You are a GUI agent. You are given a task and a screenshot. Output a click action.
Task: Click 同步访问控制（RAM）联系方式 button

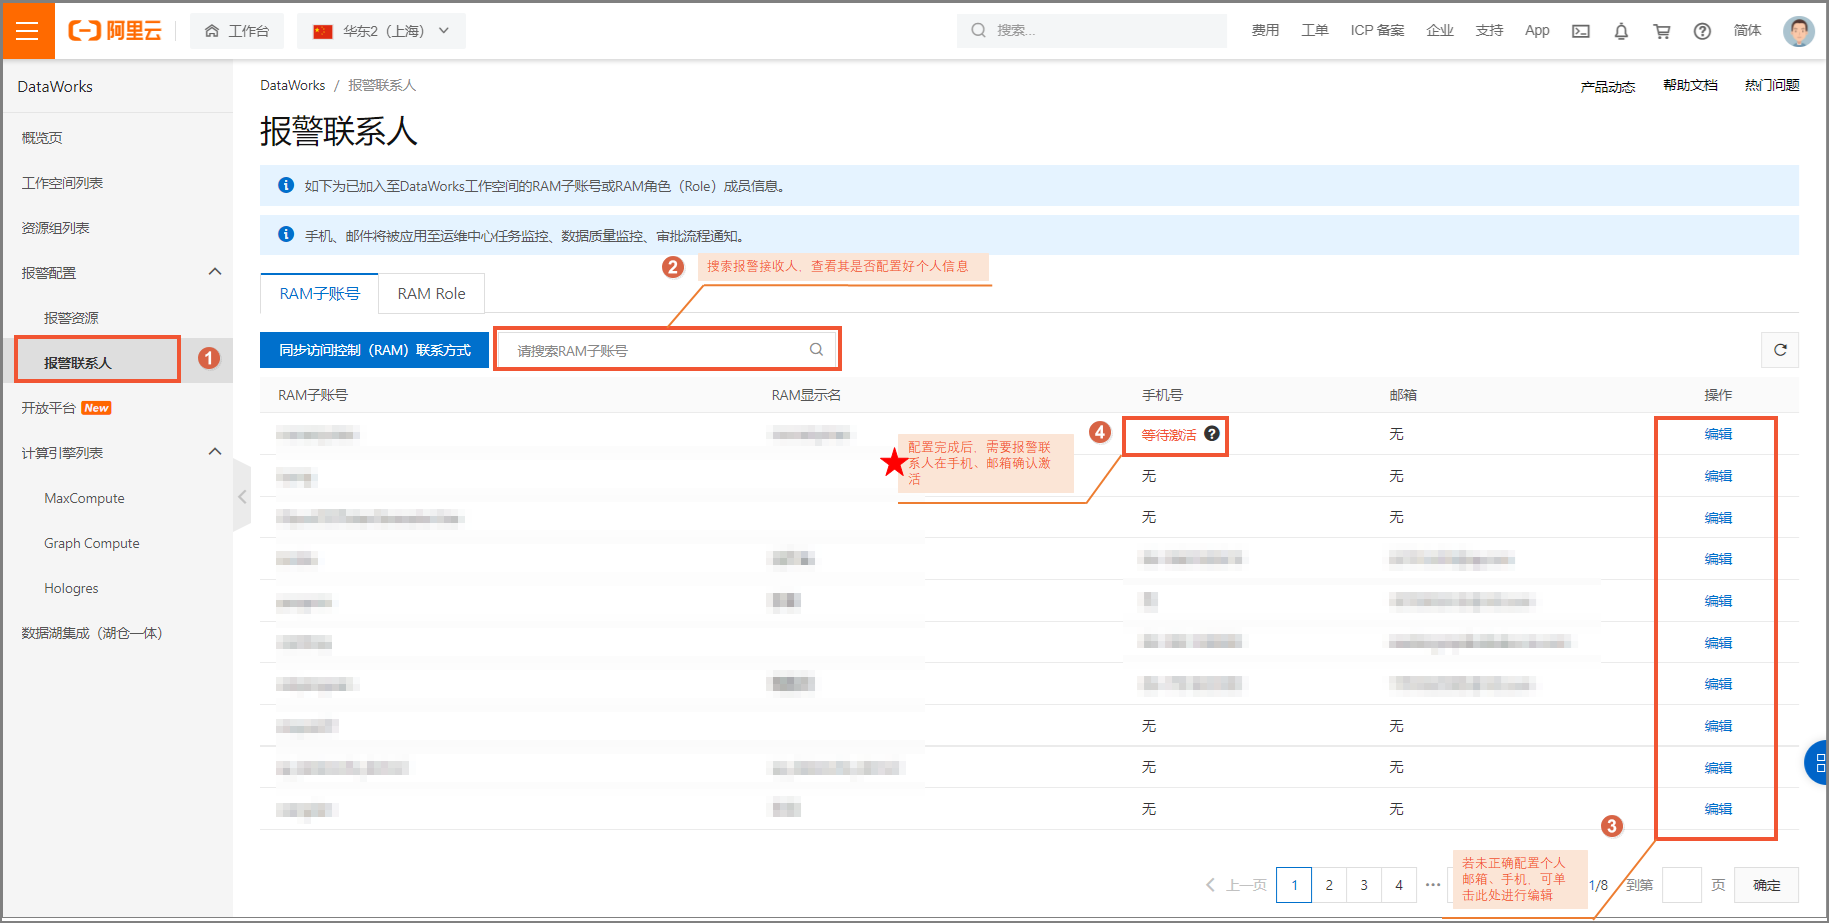(x=374, y=350)
